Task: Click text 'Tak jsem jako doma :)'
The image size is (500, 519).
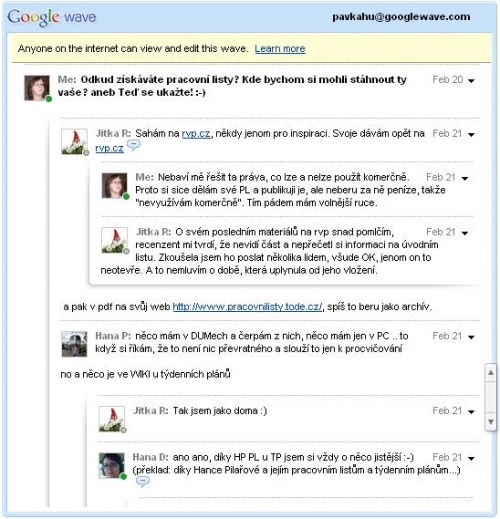Action: pyautogui.click(x=220, y=411)
